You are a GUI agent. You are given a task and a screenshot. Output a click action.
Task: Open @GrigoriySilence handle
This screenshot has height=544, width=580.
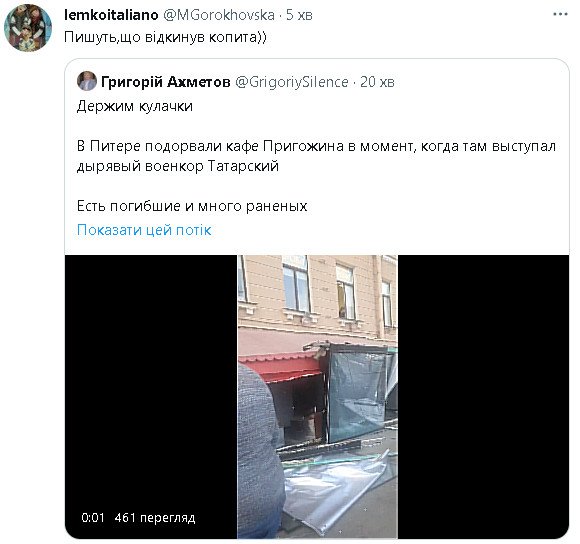291,82
